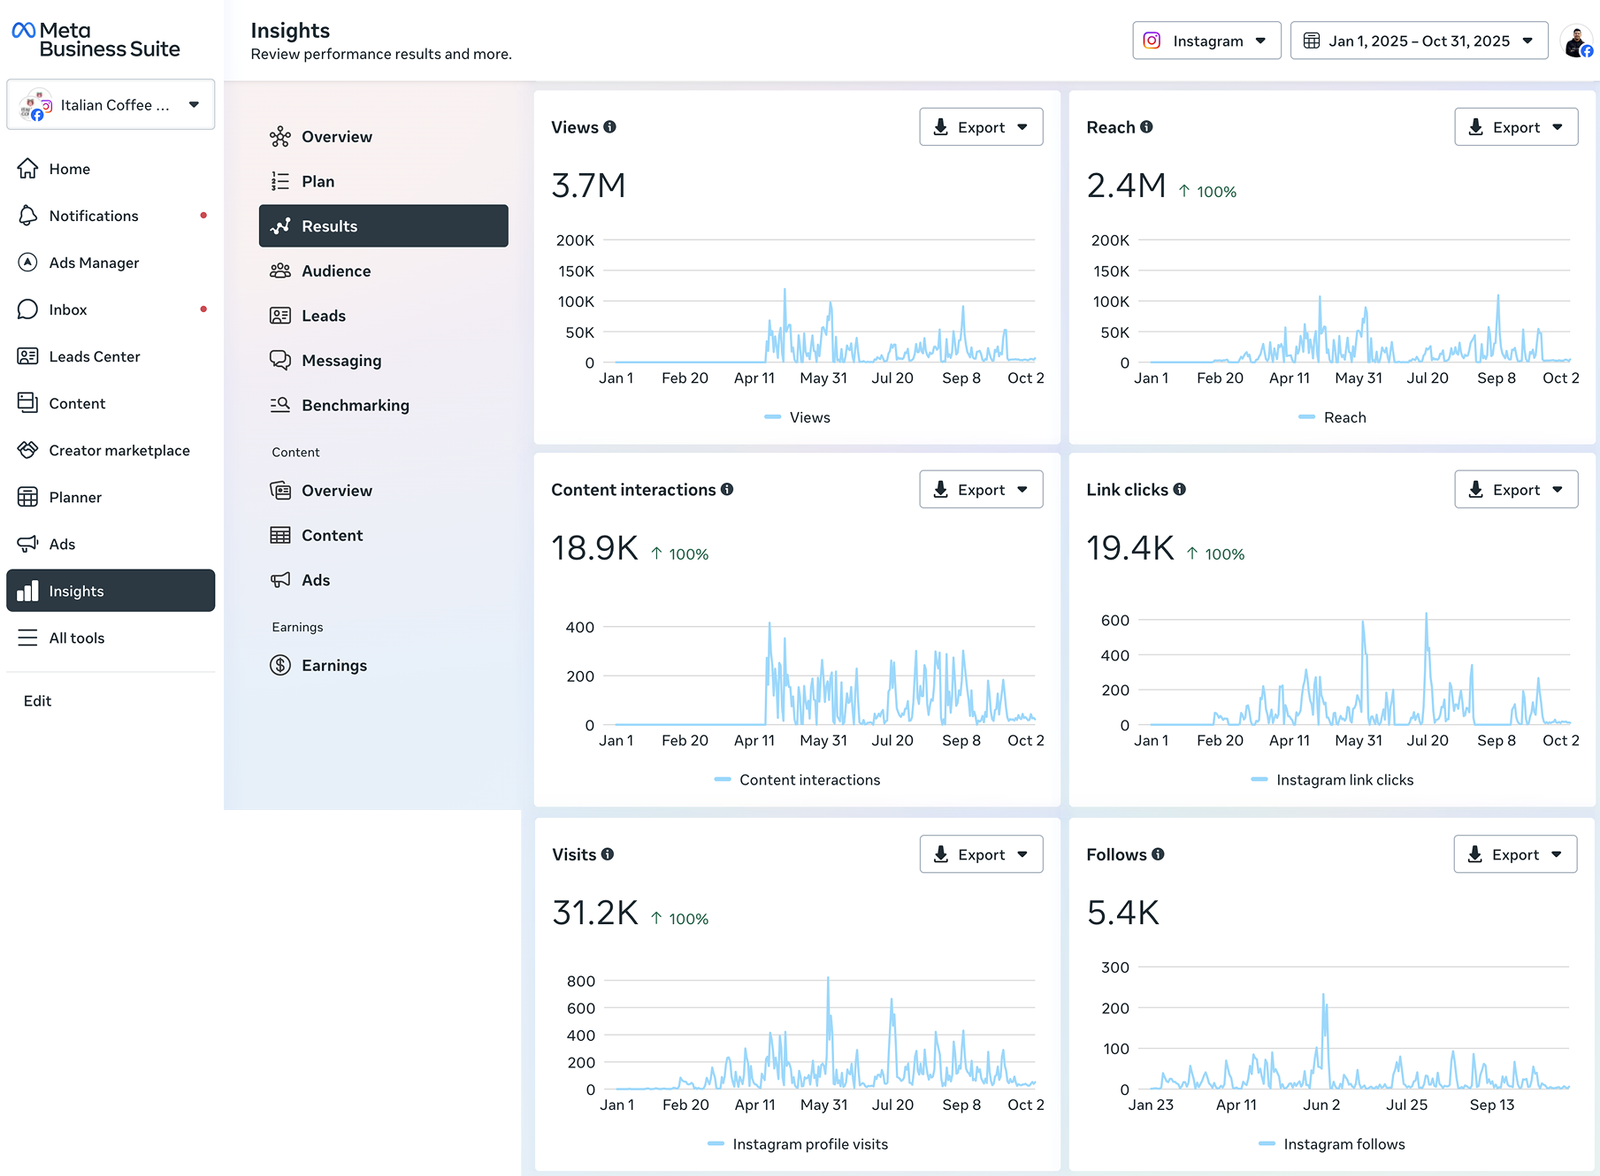Click the Link clicks info icon
Image resolution: width=1600 pixels, height=1176 pixels.
point(1180,489)
